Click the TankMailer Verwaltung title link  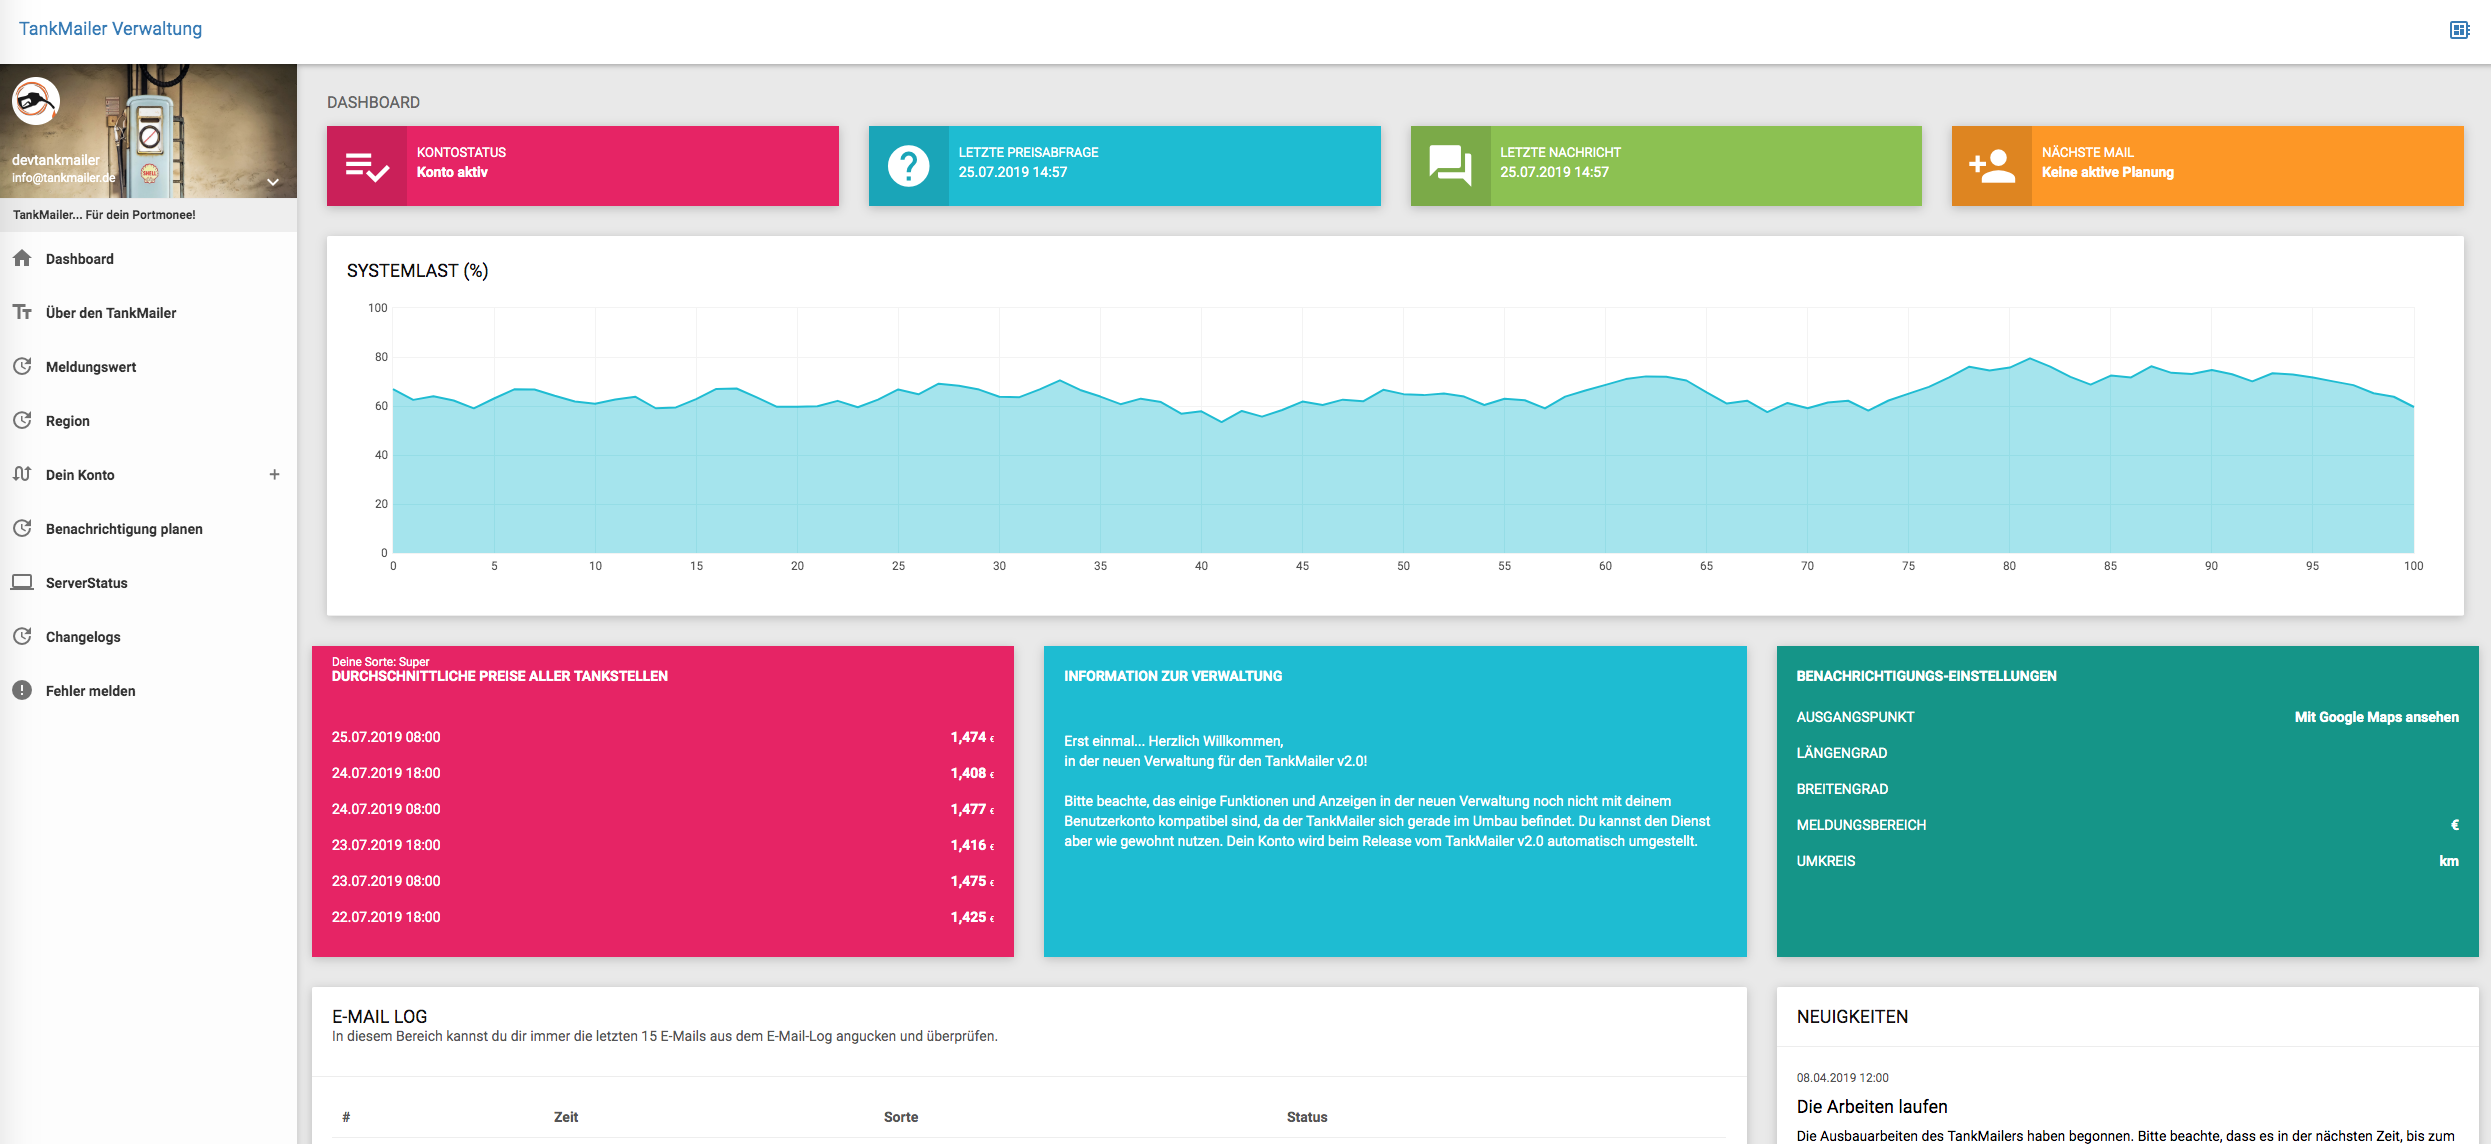point(110,29)
